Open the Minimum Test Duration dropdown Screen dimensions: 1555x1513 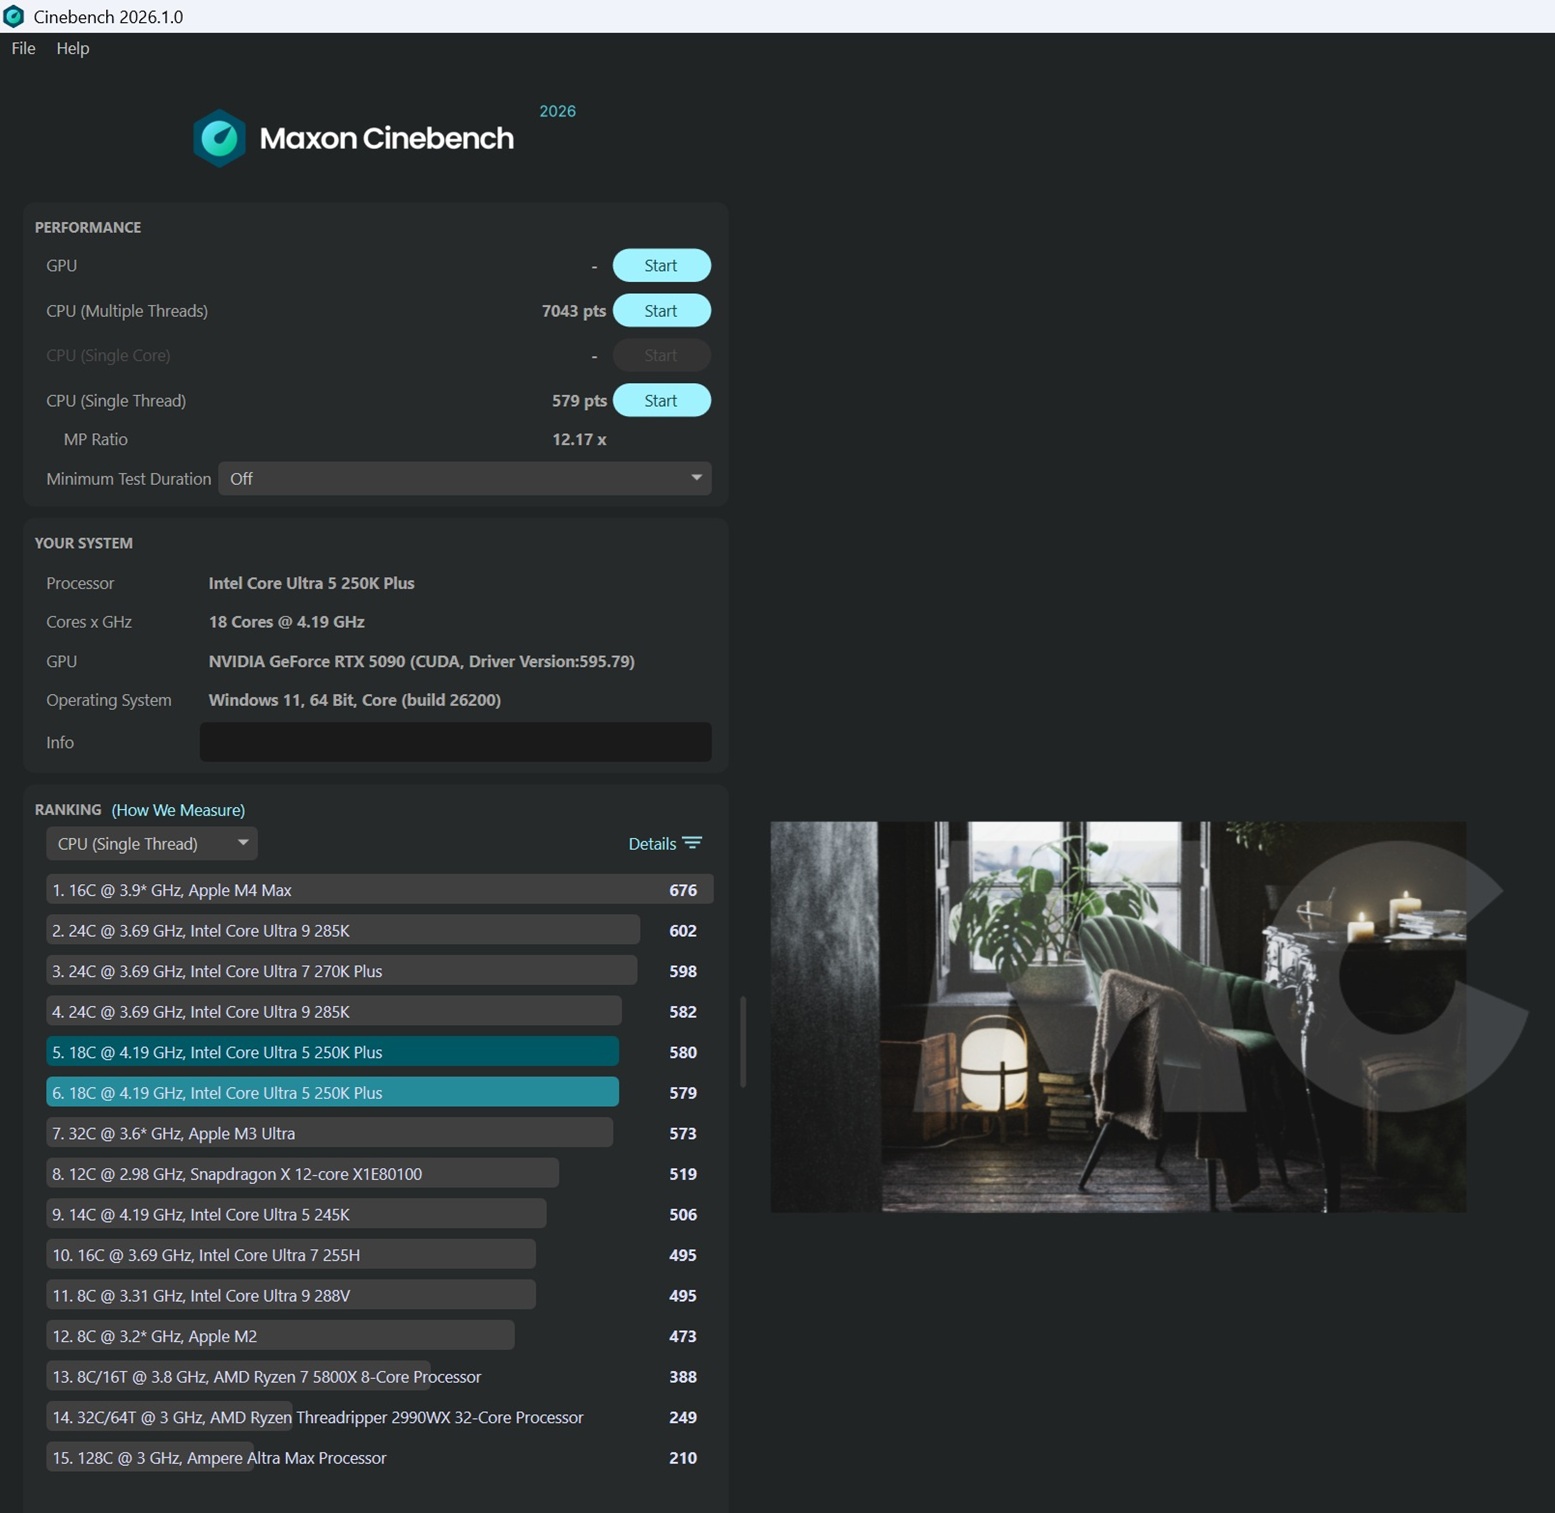point(464,478)
